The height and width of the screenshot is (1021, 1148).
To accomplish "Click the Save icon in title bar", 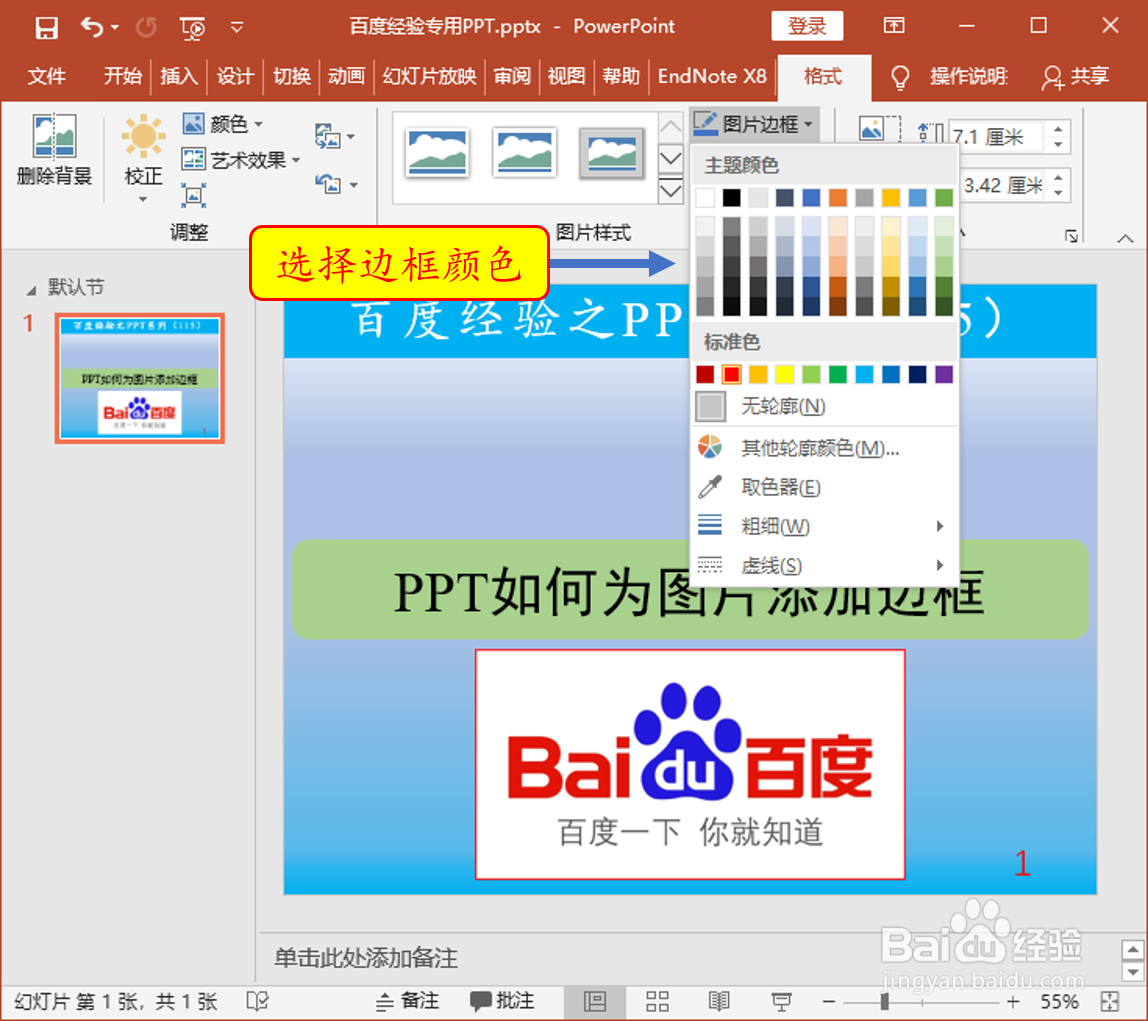I will click(46, 27).
